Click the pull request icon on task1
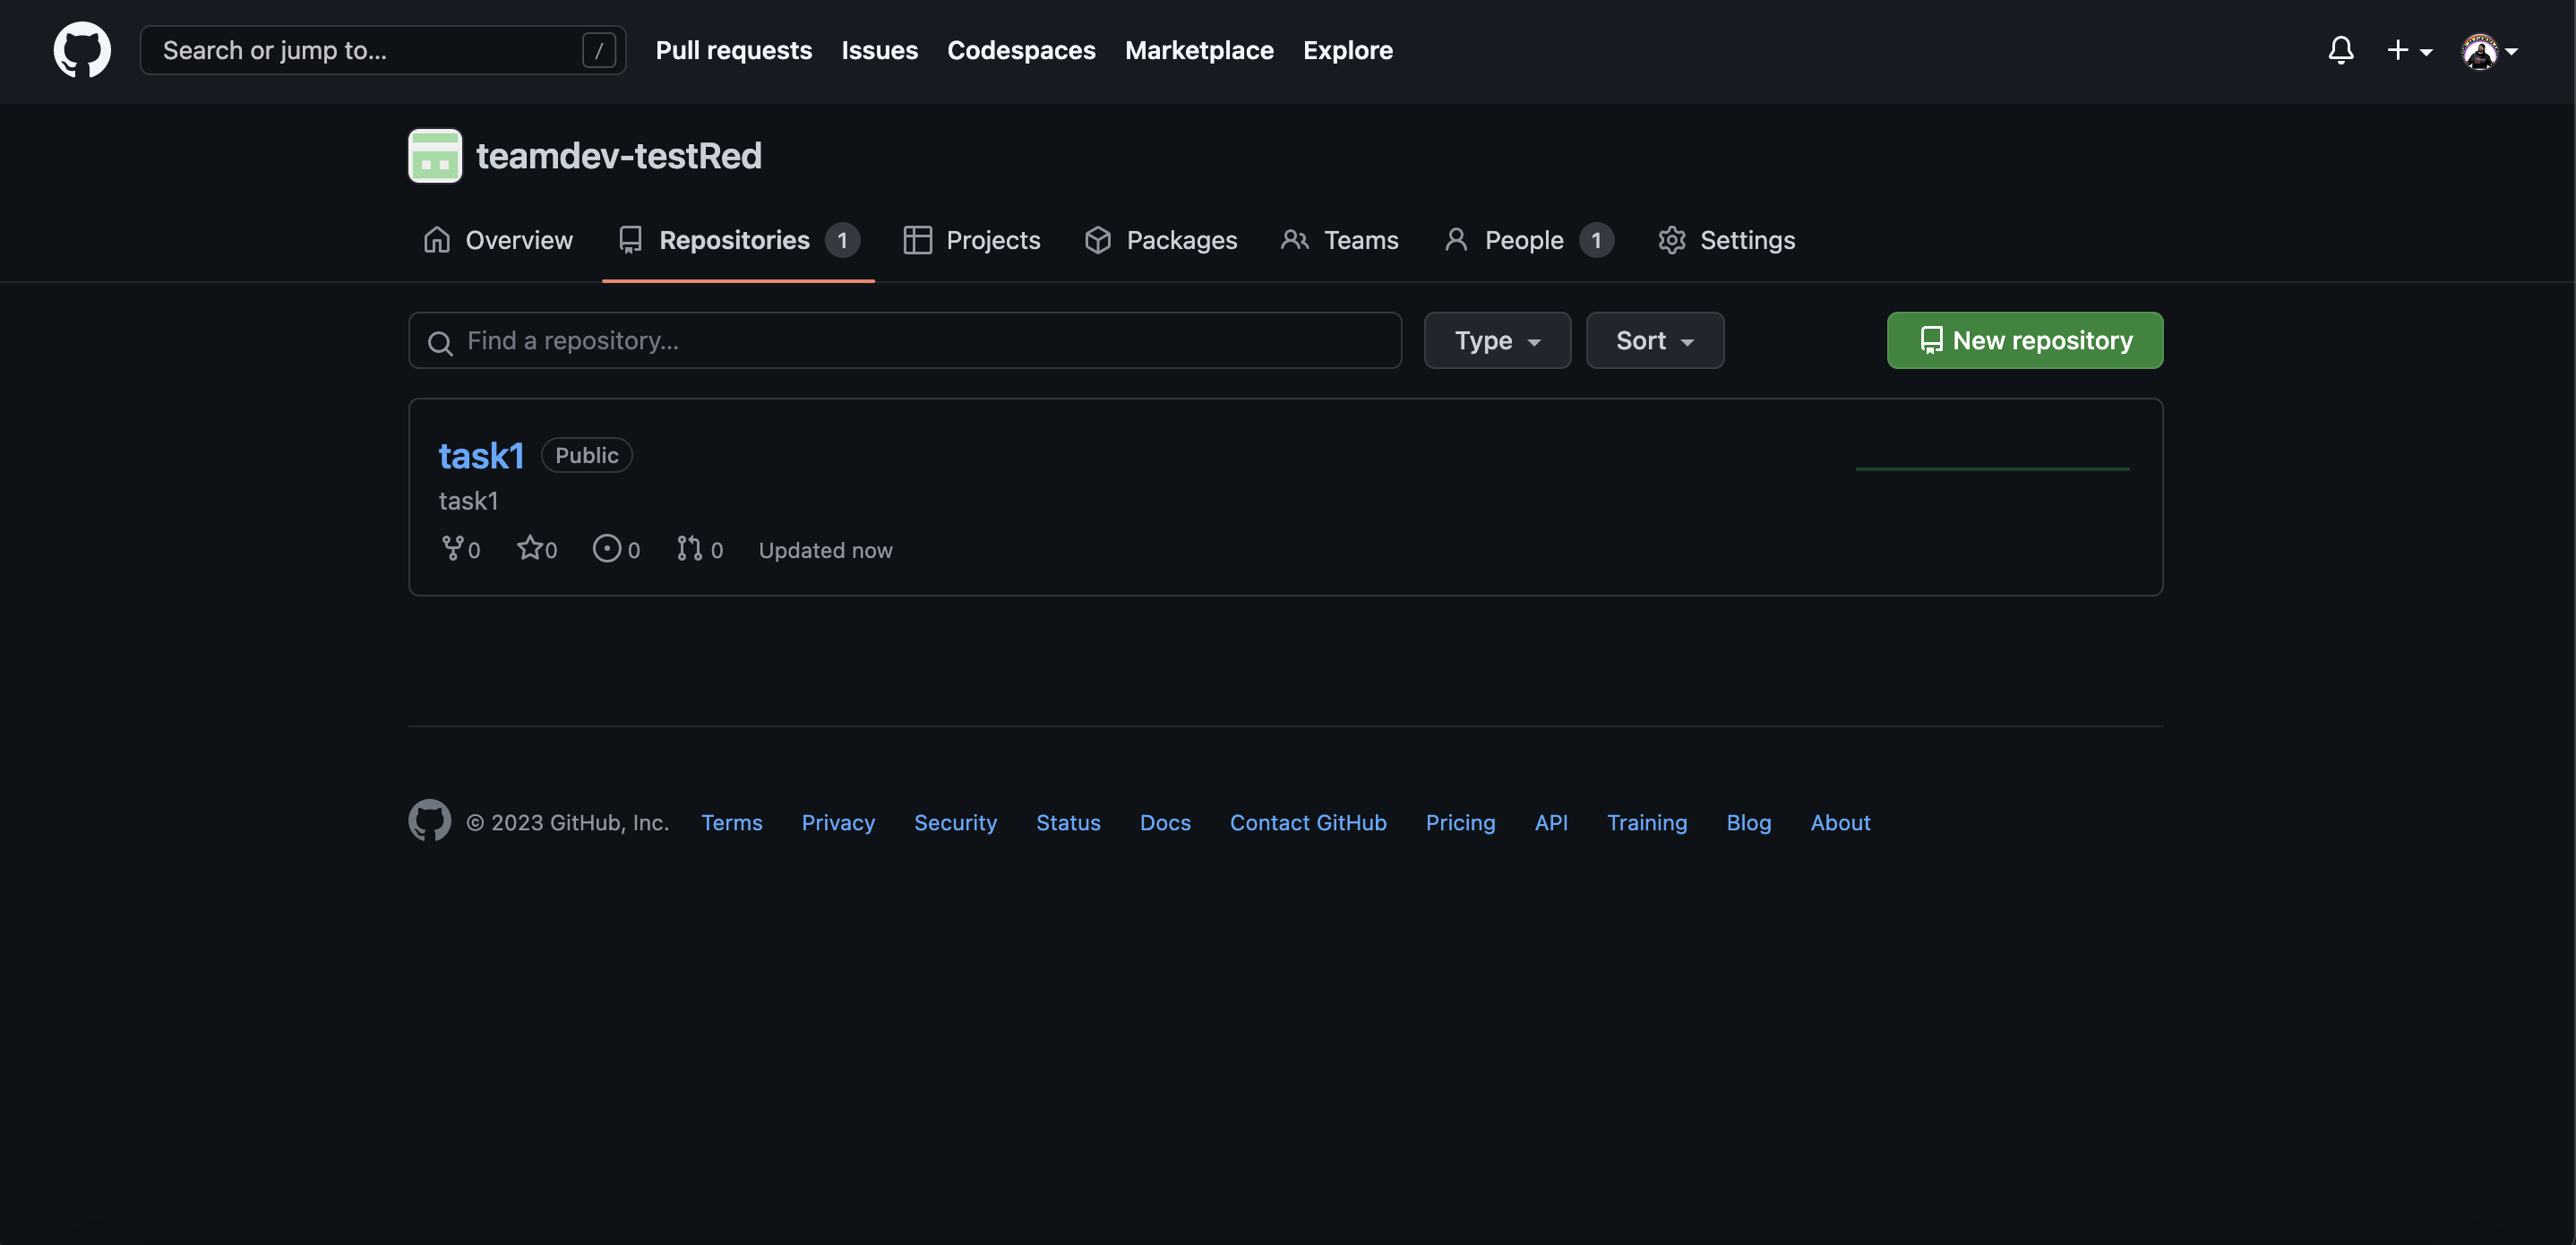The image size is (2576, 1245). pyautogui.click(x=687, y=548)
